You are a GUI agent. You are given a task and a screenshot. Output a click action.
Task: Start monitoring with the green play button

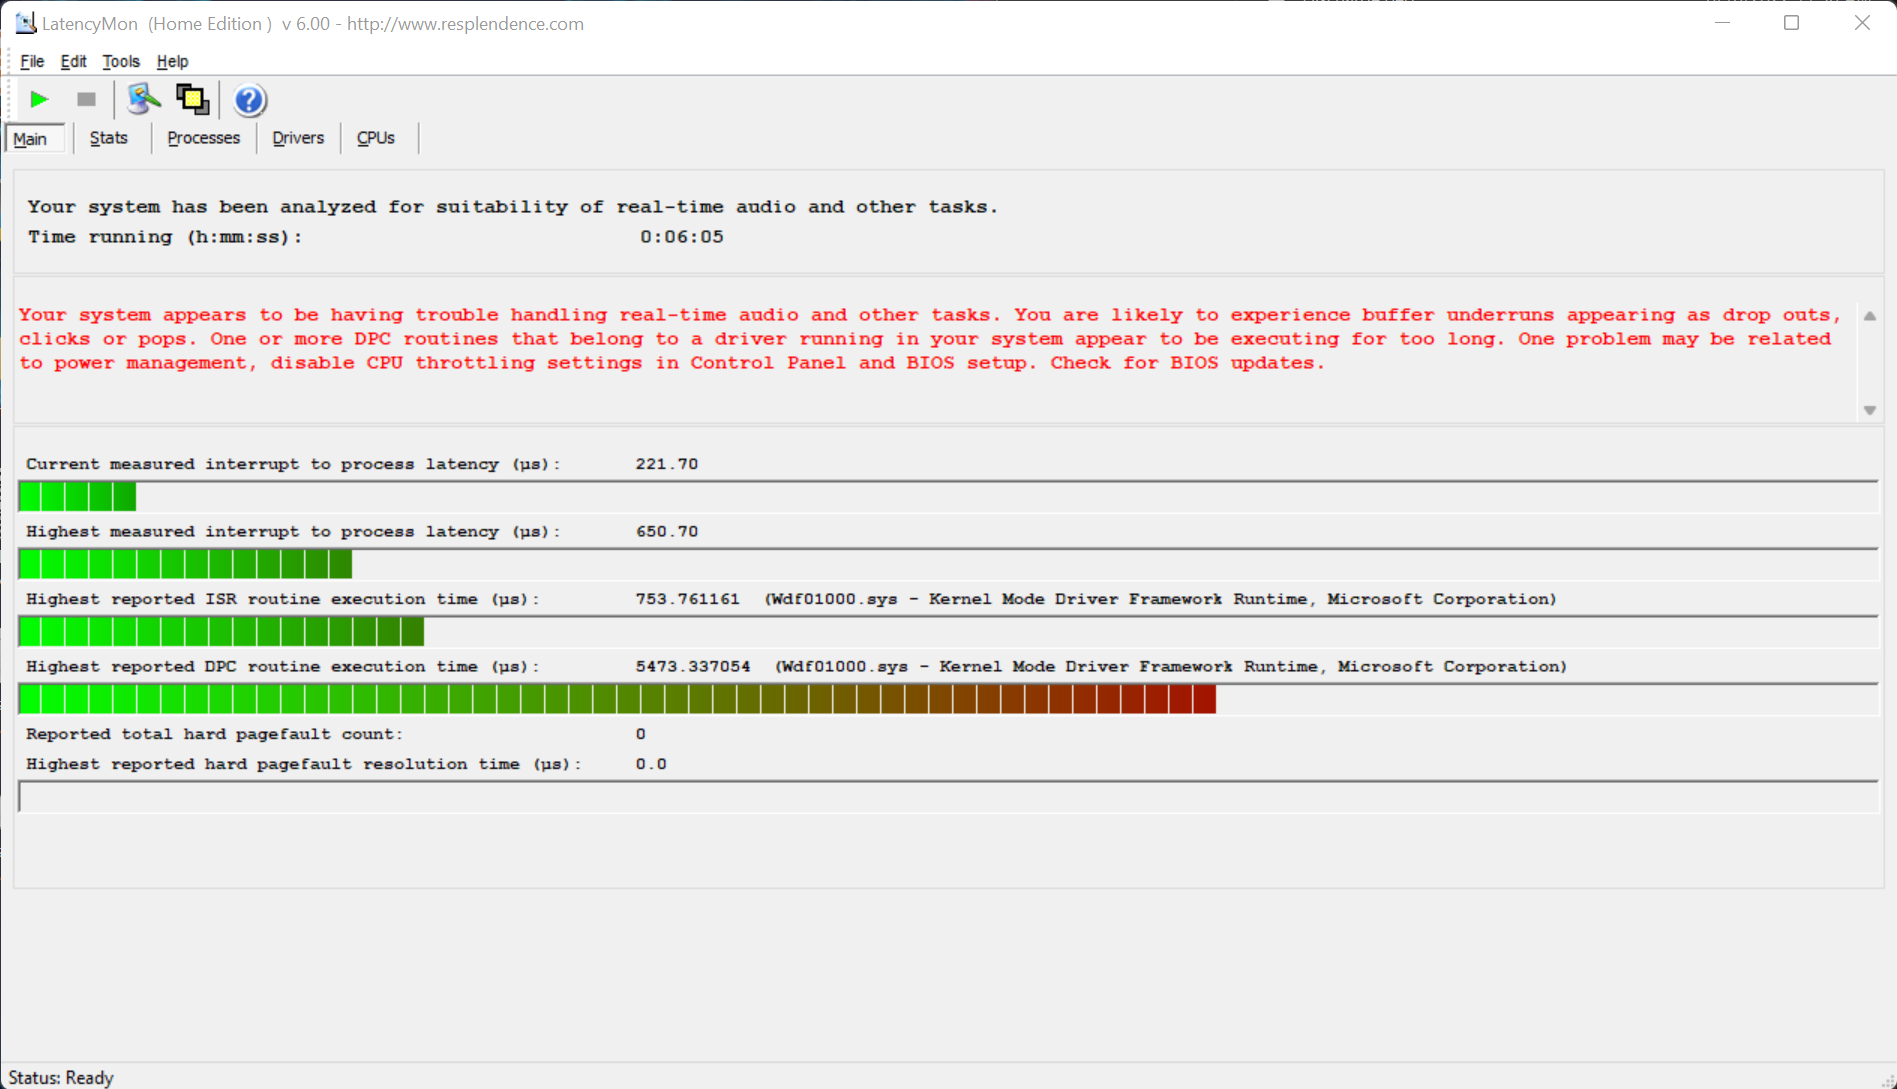[39, 99]
